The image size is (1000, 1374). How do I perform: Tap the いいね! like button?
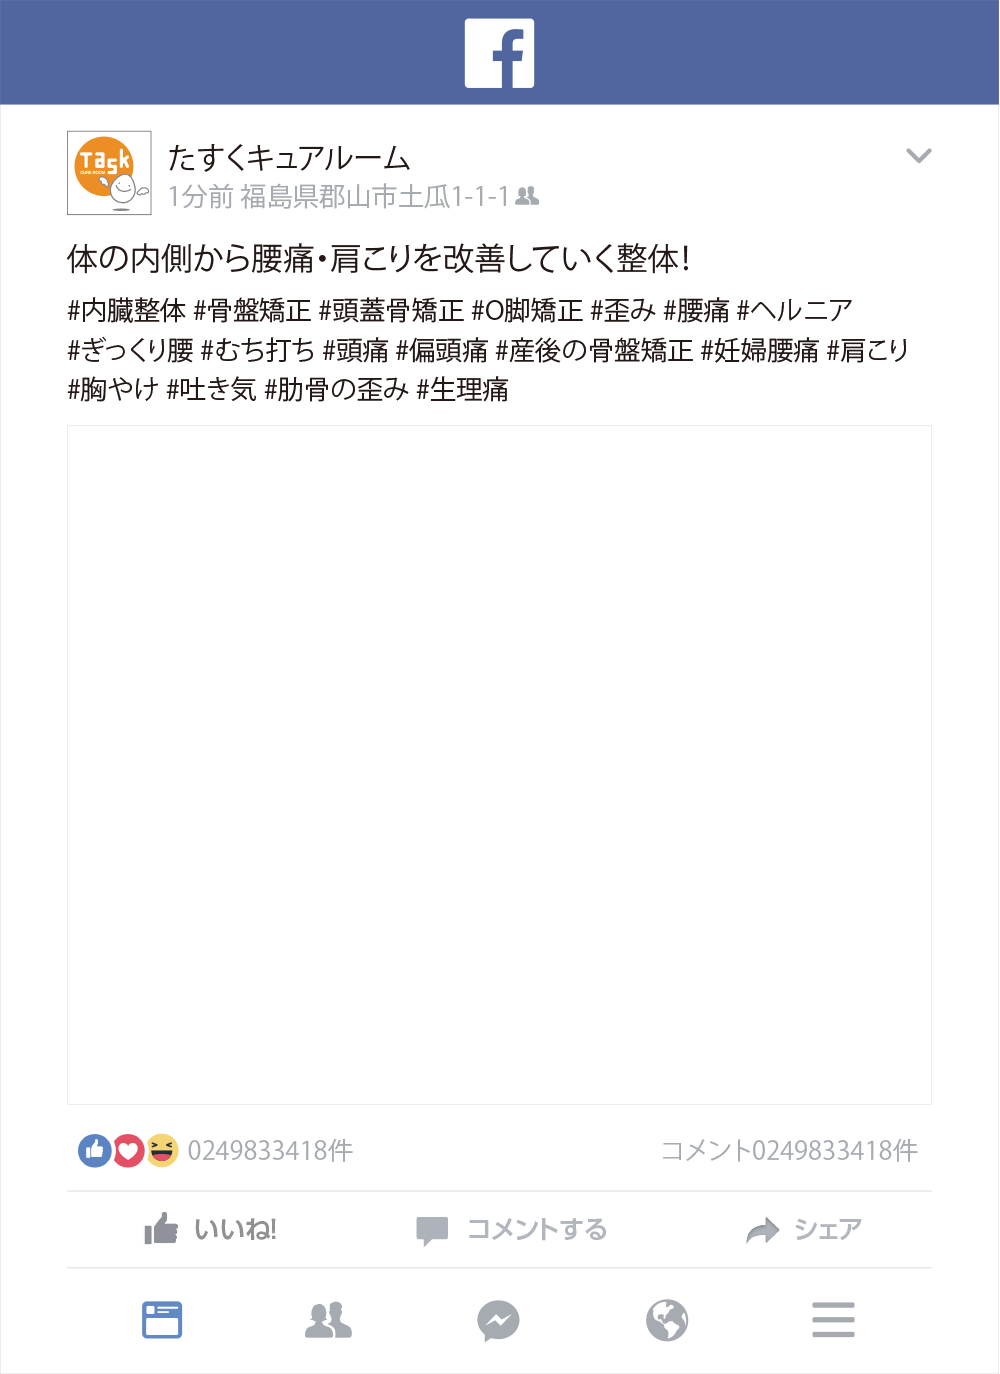(x=210, y=1229)
